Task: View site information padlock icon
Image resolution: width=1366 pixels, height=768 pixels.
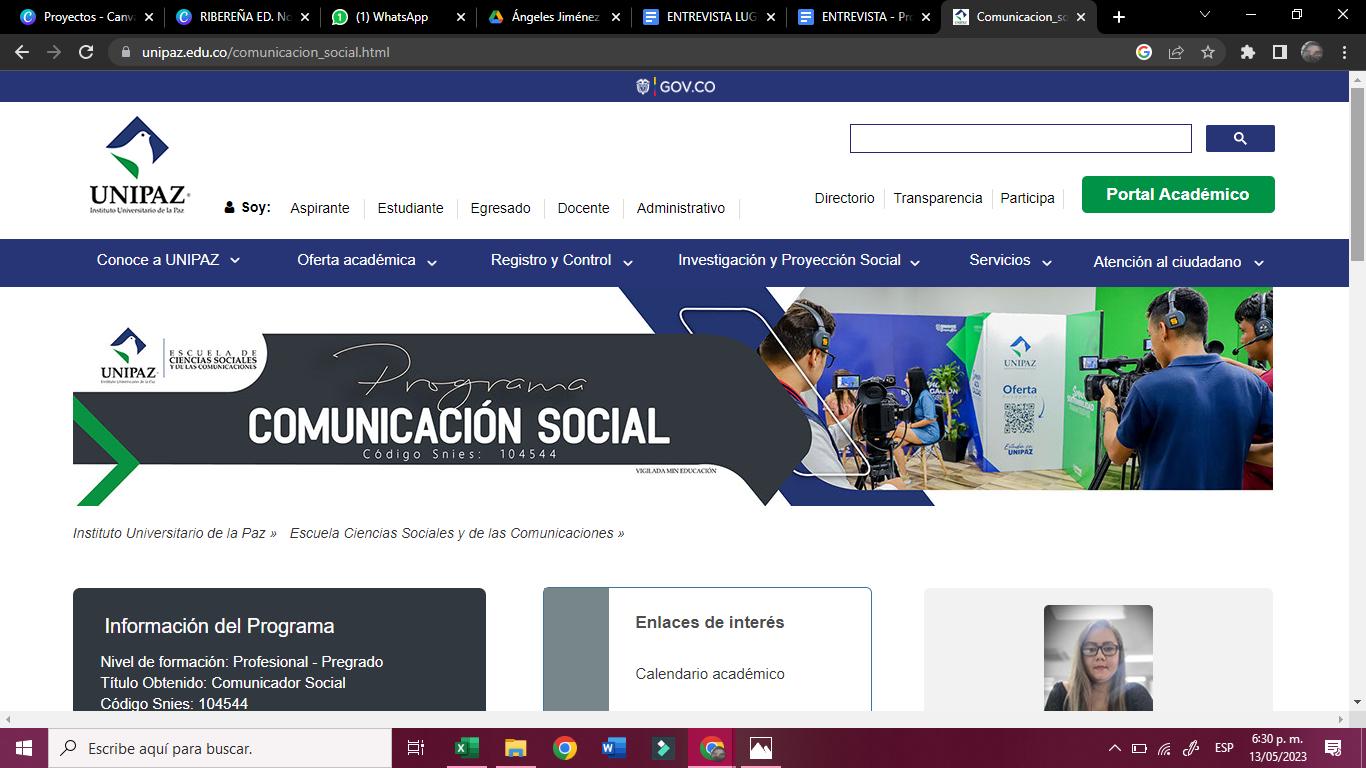Action: 125,52
